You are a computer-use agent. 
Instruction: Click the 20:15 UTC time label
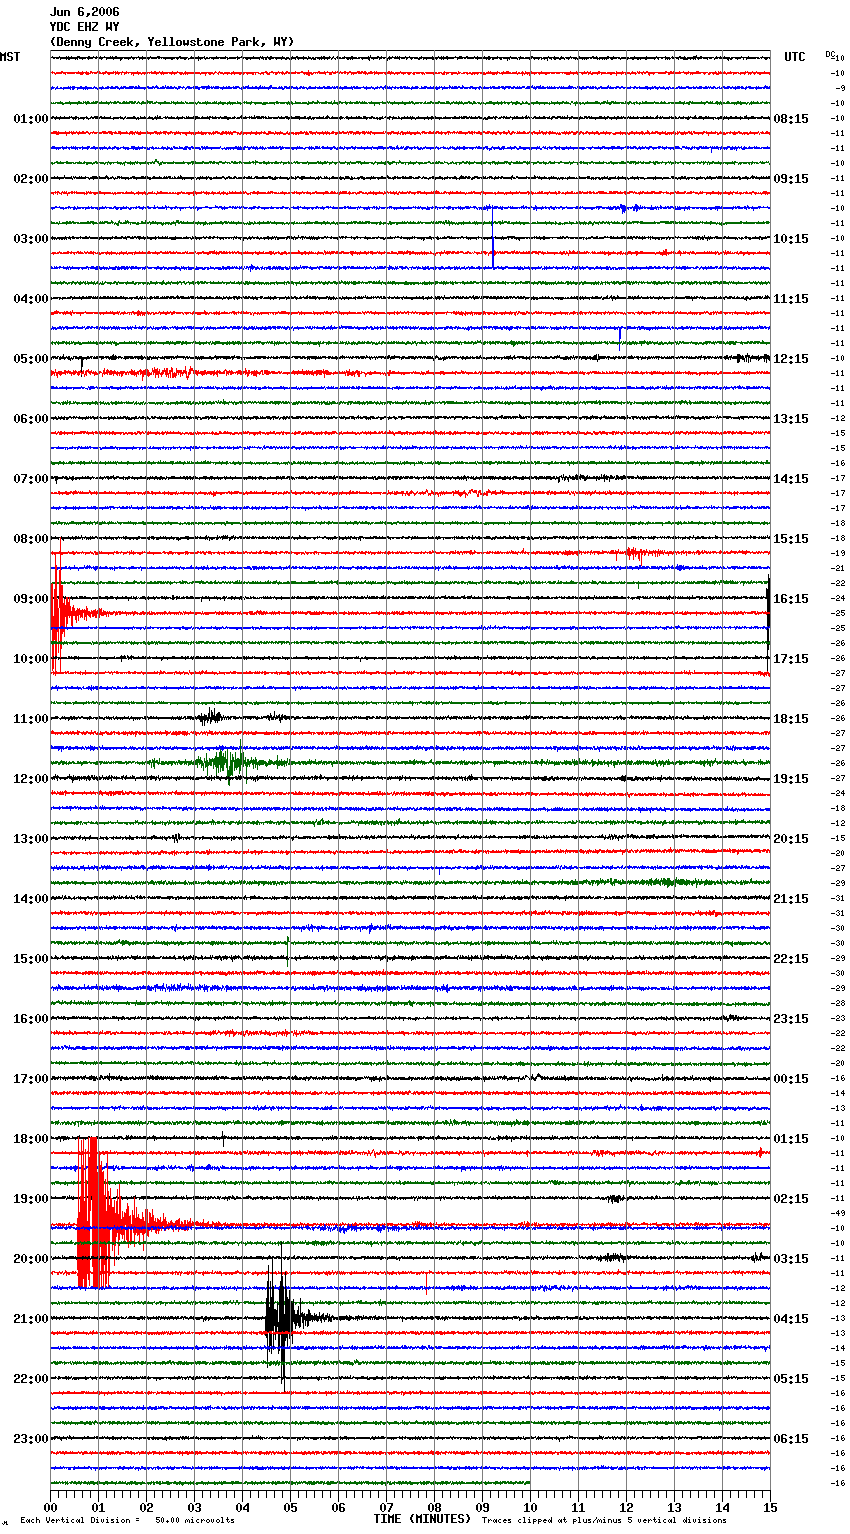(x=791, y=839)
